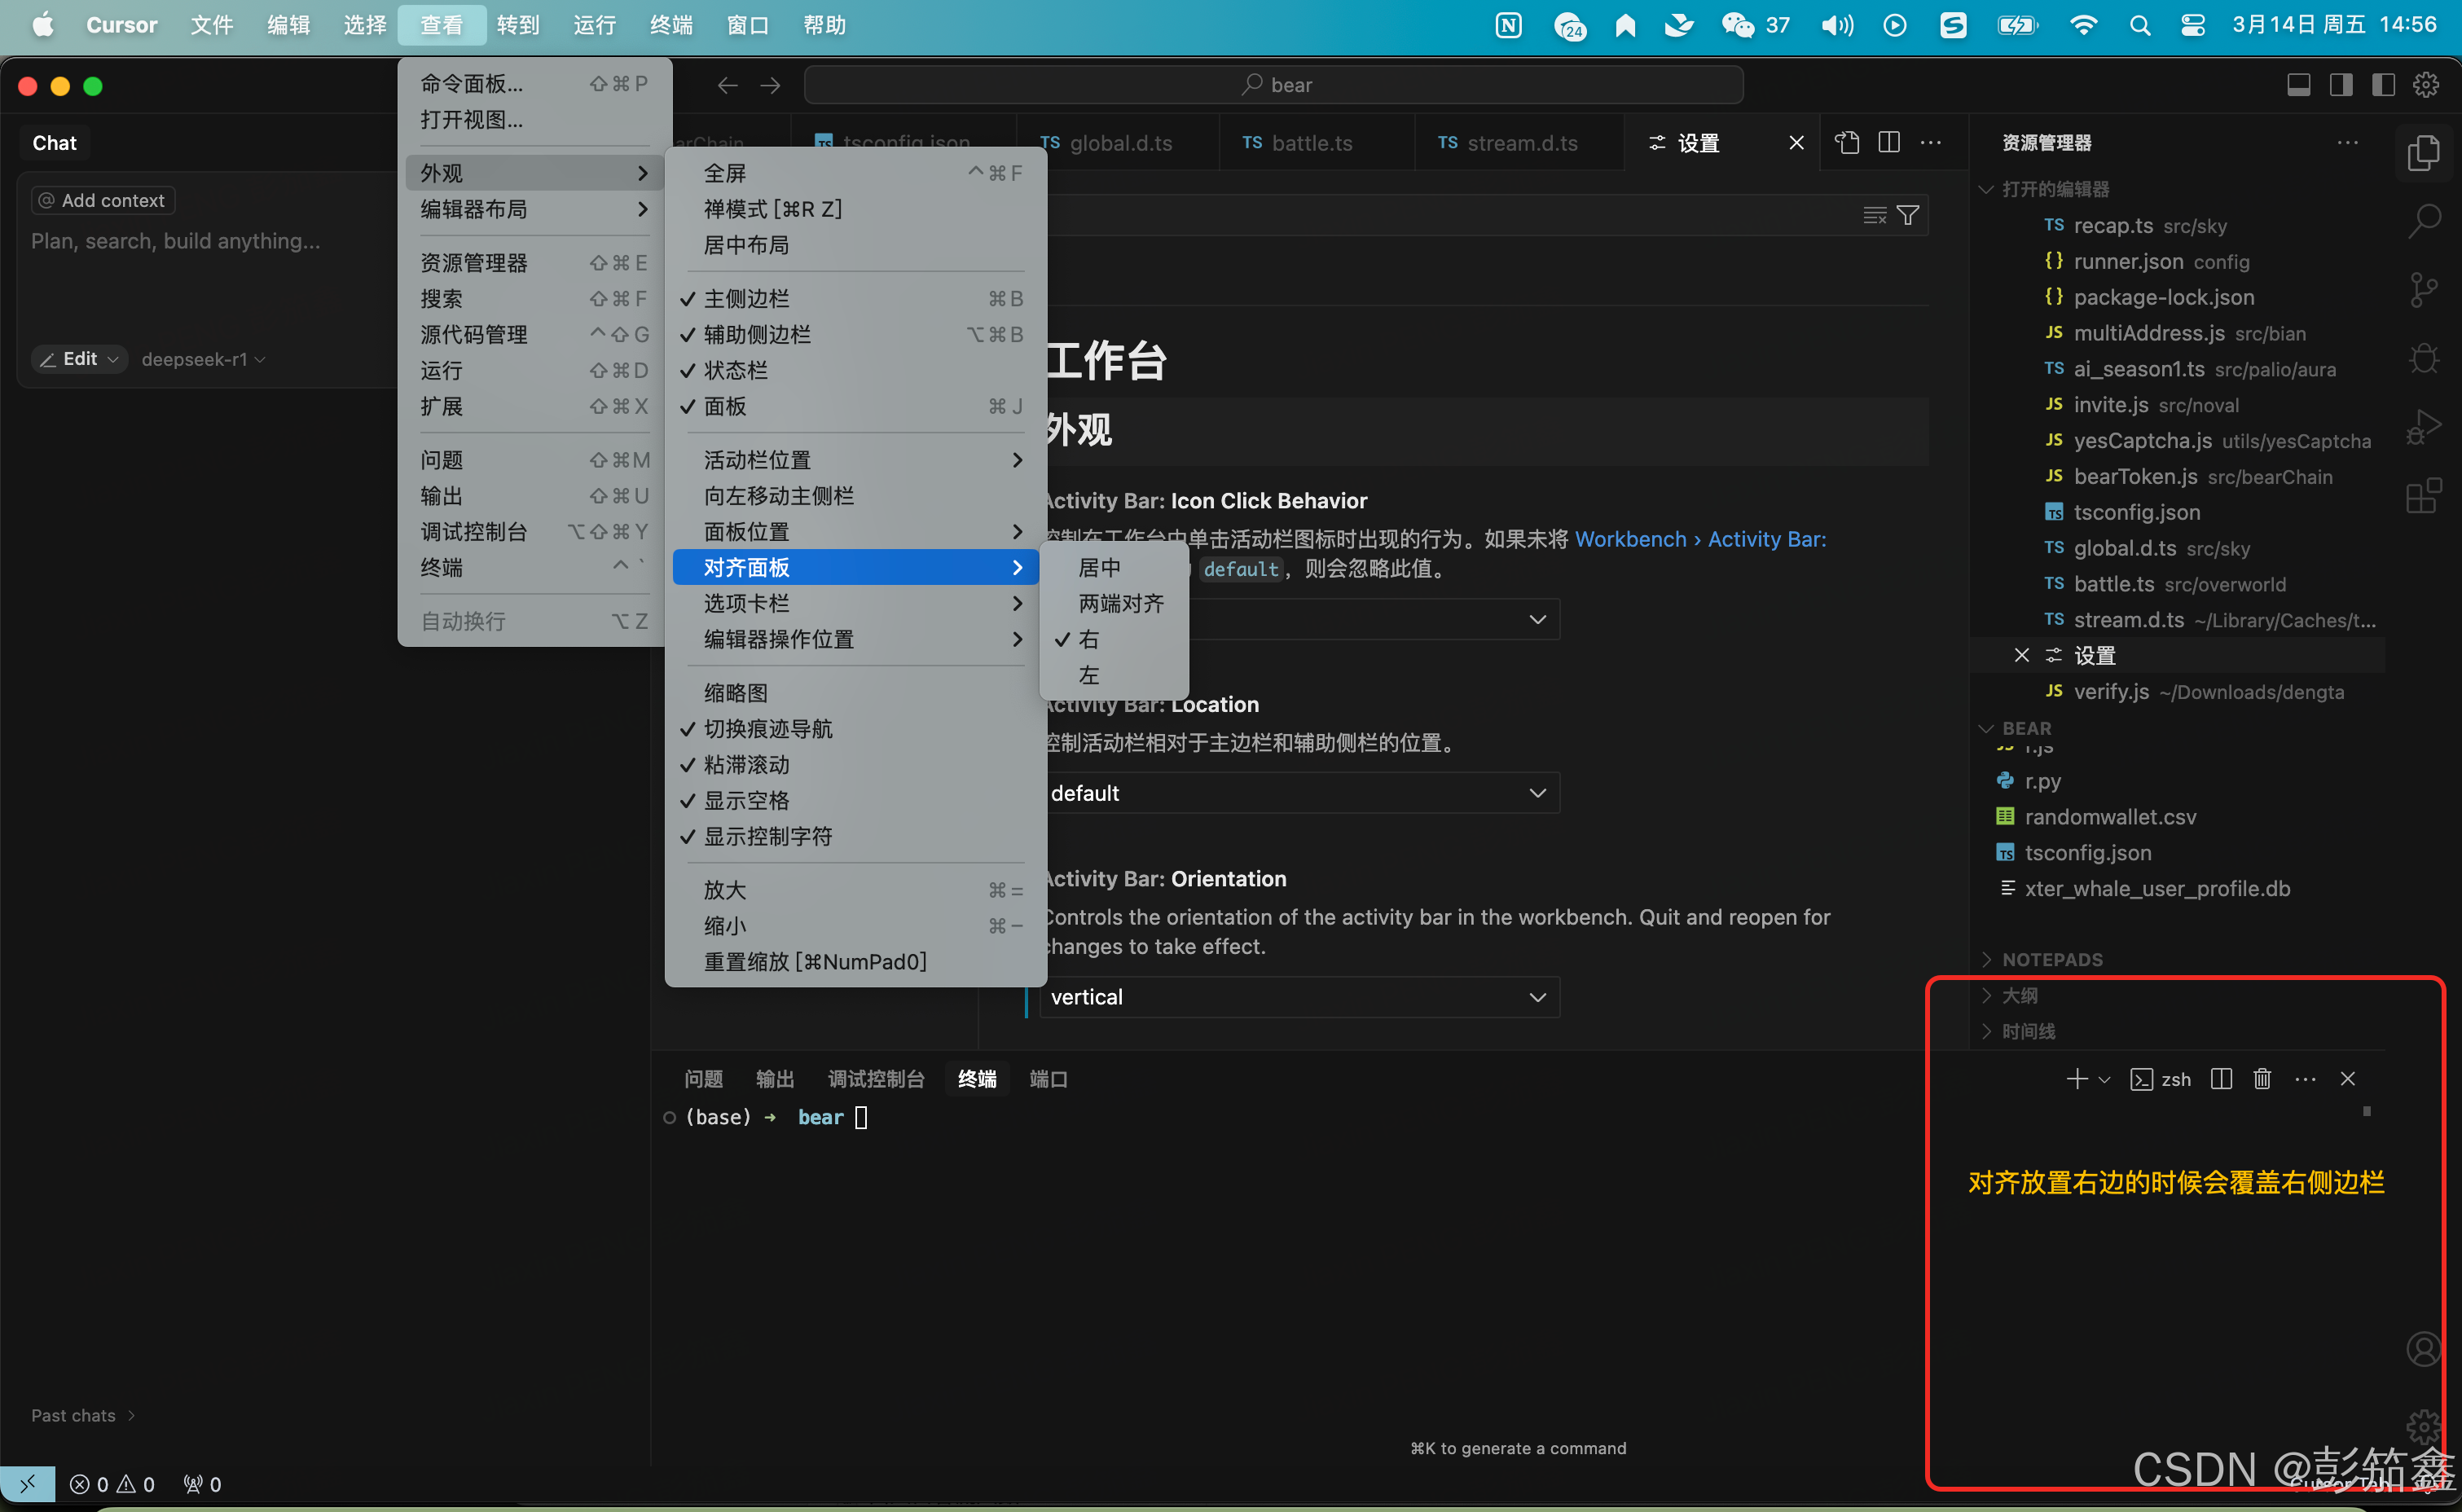
Task: Toggle 状态栏 visibility in the menu
Action: [x=736, y=371]
